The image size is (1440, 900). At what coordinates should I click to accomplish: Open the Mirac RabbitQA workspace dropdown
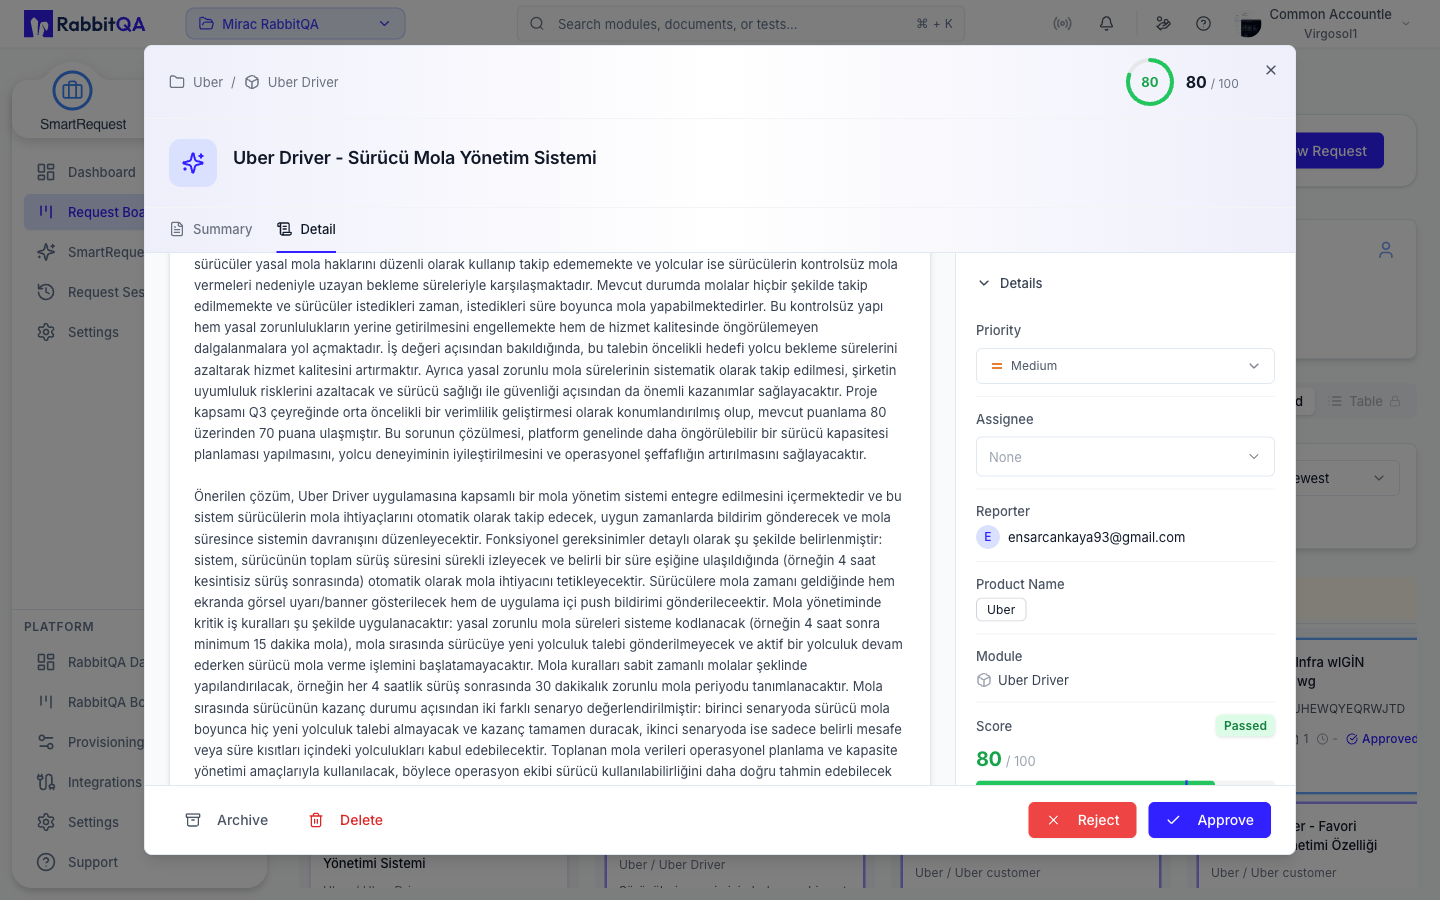pyautogui.click(x=295, y=24)
